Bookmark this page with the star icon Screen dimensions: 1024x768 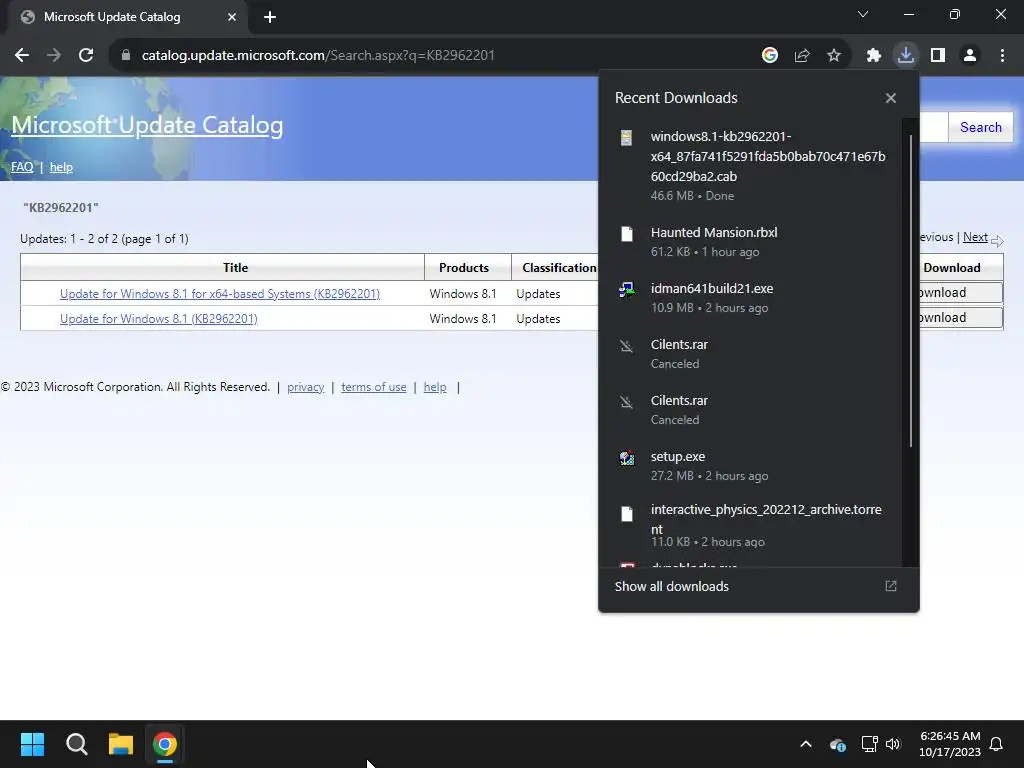(x=834, y=56)
